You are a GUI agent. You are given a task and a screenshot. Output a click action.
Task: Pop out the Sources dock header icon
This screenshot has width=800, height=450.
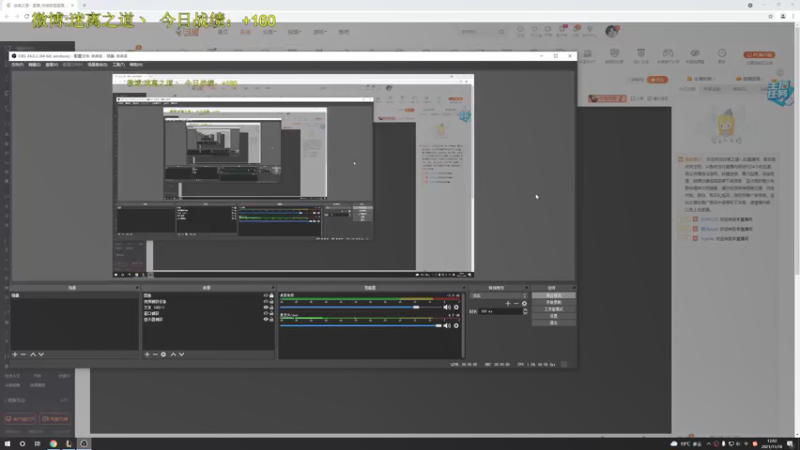272,288
